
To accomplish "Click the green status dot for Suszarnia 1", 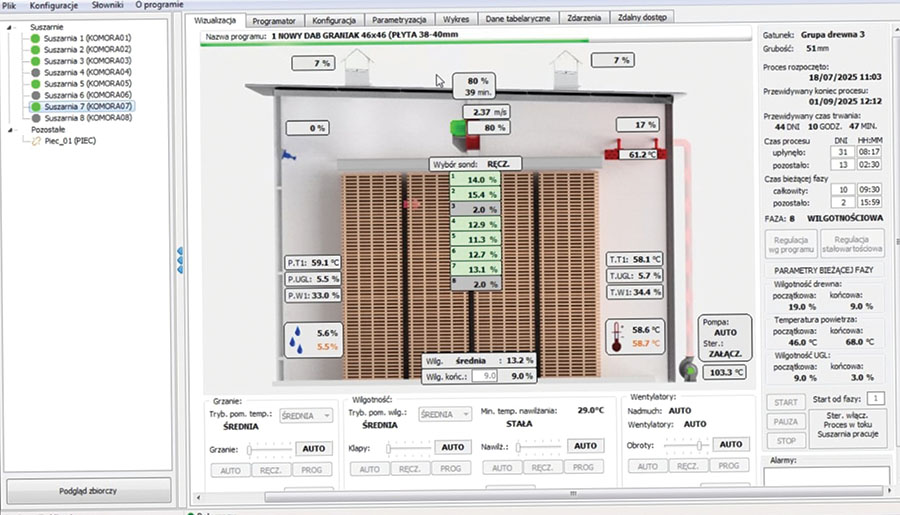I will [34, 39].
